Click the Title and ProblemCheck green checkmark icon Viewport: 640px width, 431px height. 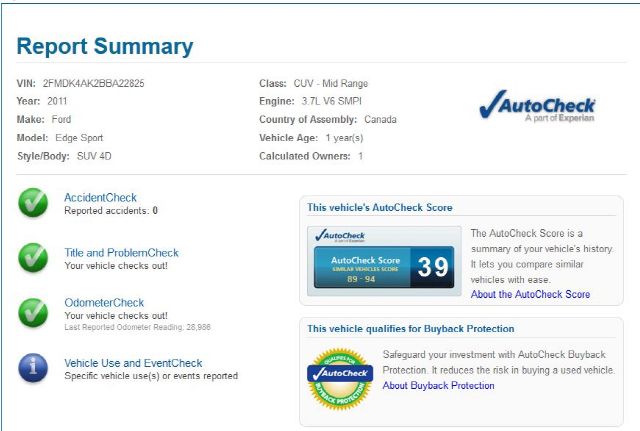tap(33, 258)
